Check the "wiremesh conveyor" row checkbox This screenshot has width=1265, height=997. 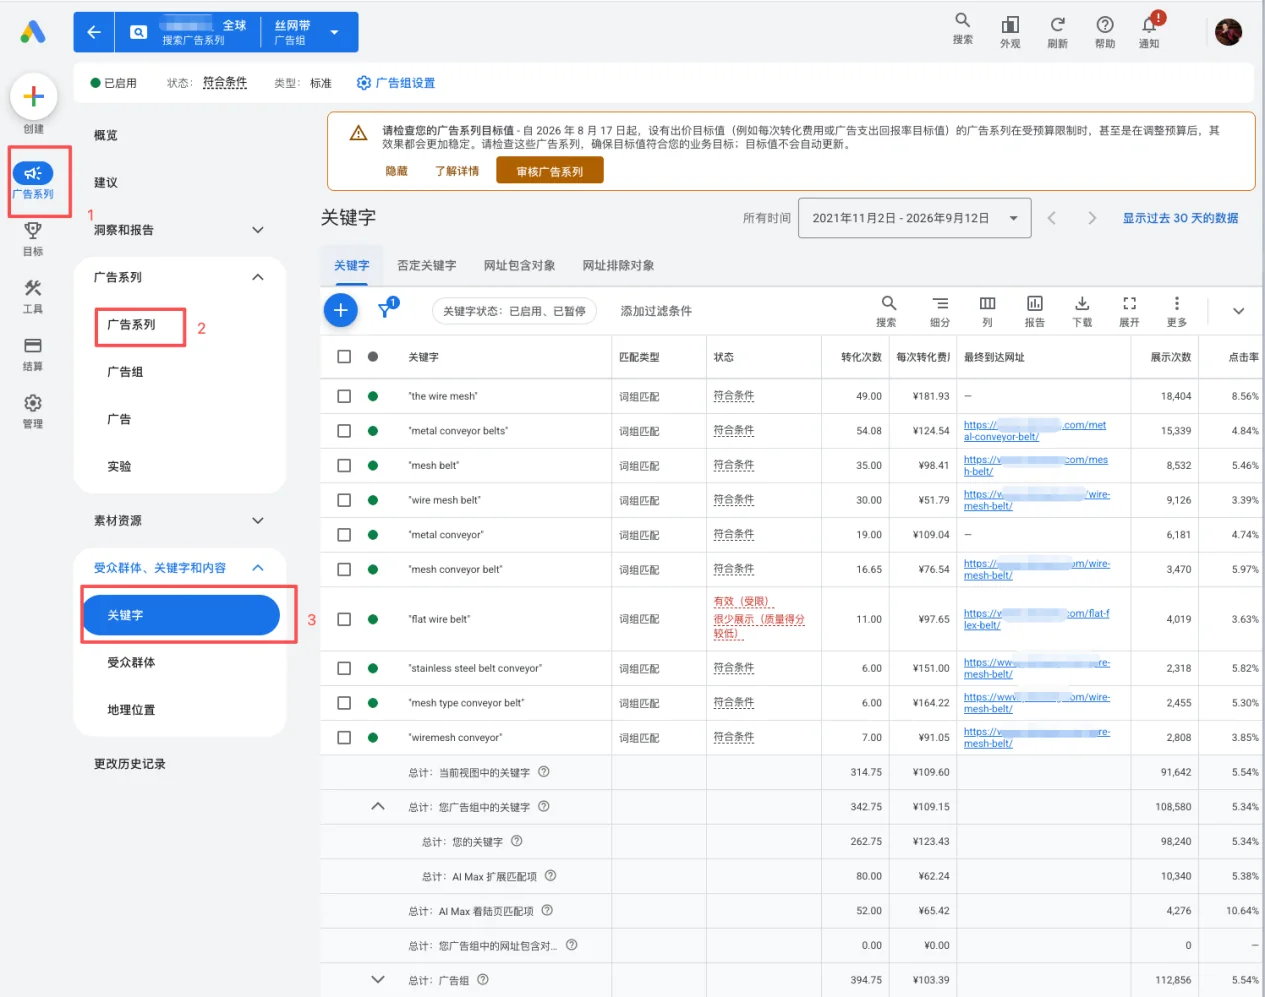pyautogui.click(x=344, y=737)
